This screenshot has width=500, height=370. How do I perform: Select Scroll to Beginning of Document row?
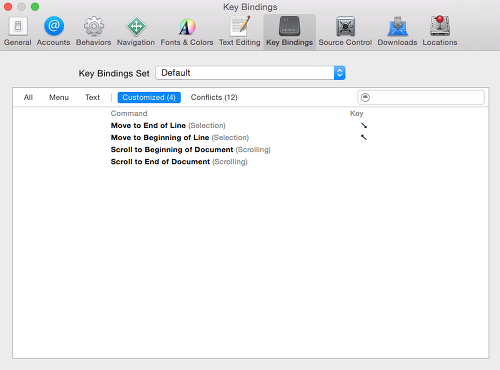(x=251, y=150)
